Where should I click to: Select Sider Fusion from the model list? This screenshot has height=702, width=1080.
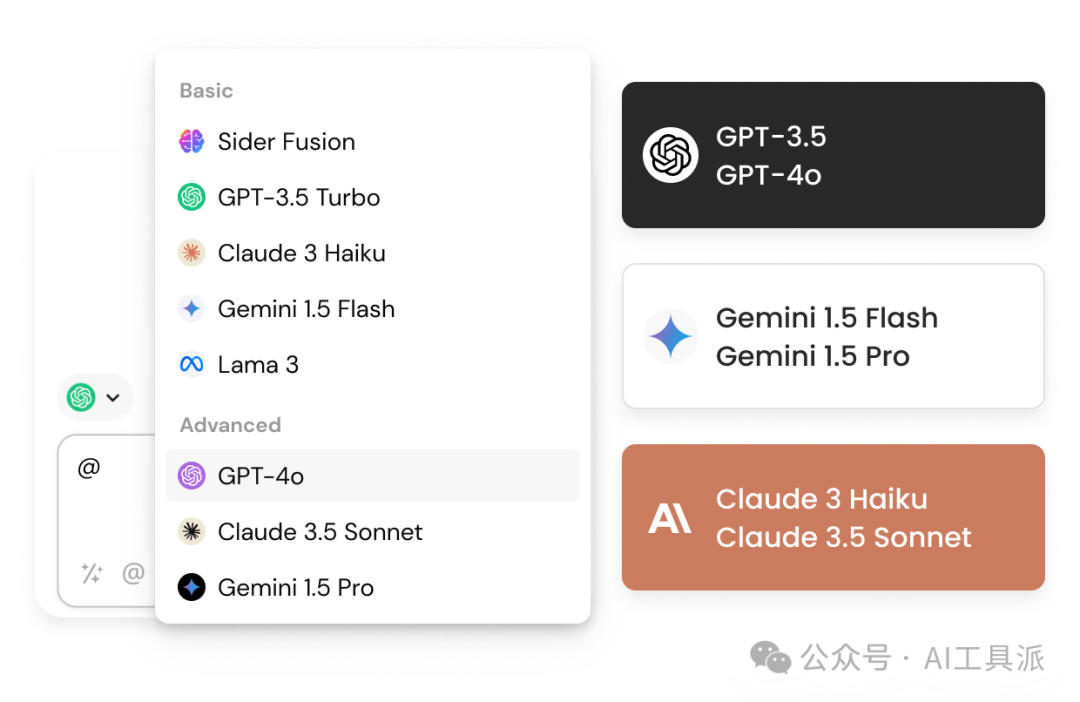(x=286, y=142)
